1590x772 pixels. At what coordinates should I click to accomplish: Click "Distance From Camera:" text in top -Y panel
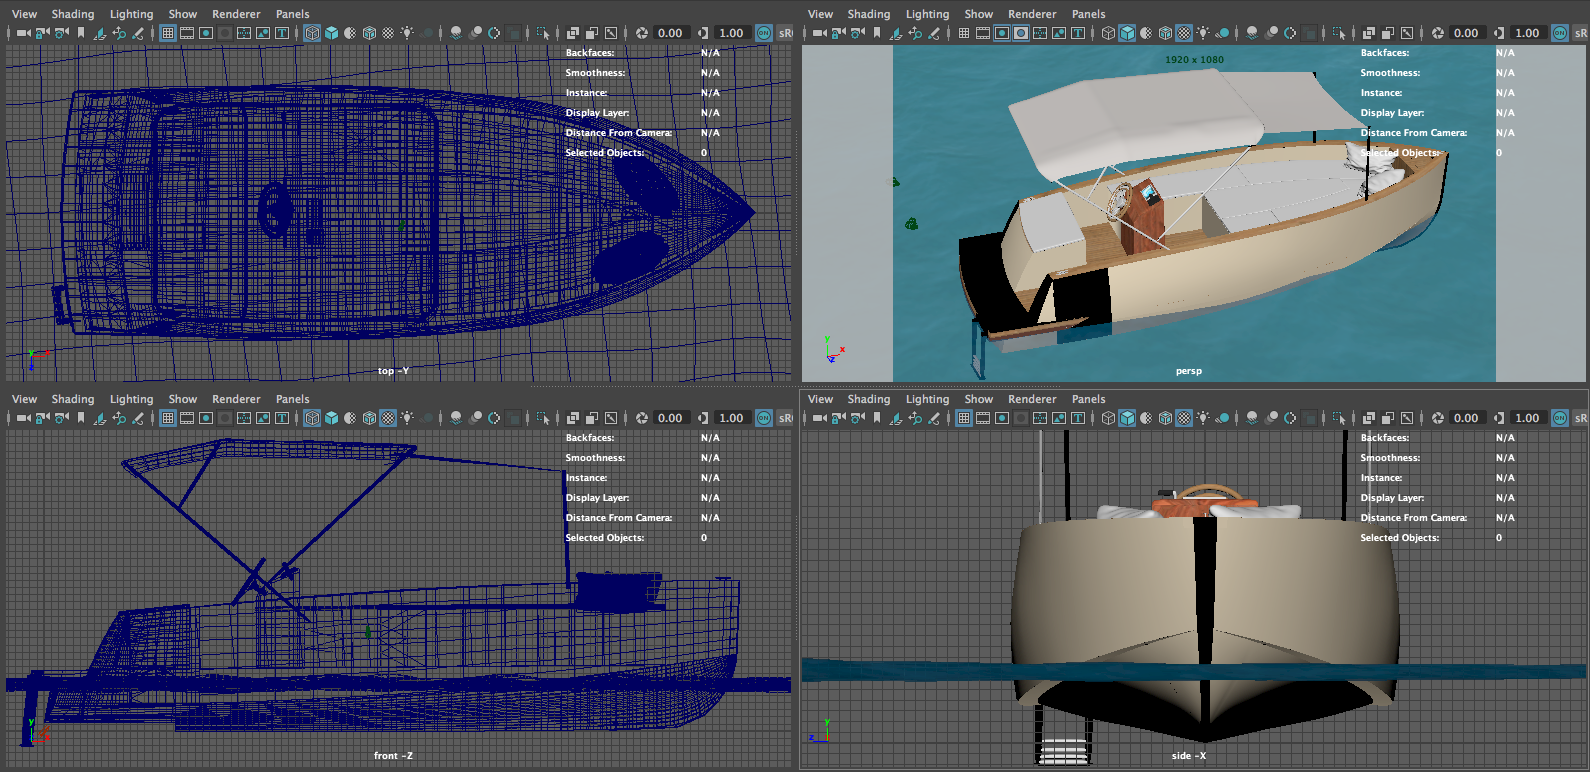tap(619, 133)
